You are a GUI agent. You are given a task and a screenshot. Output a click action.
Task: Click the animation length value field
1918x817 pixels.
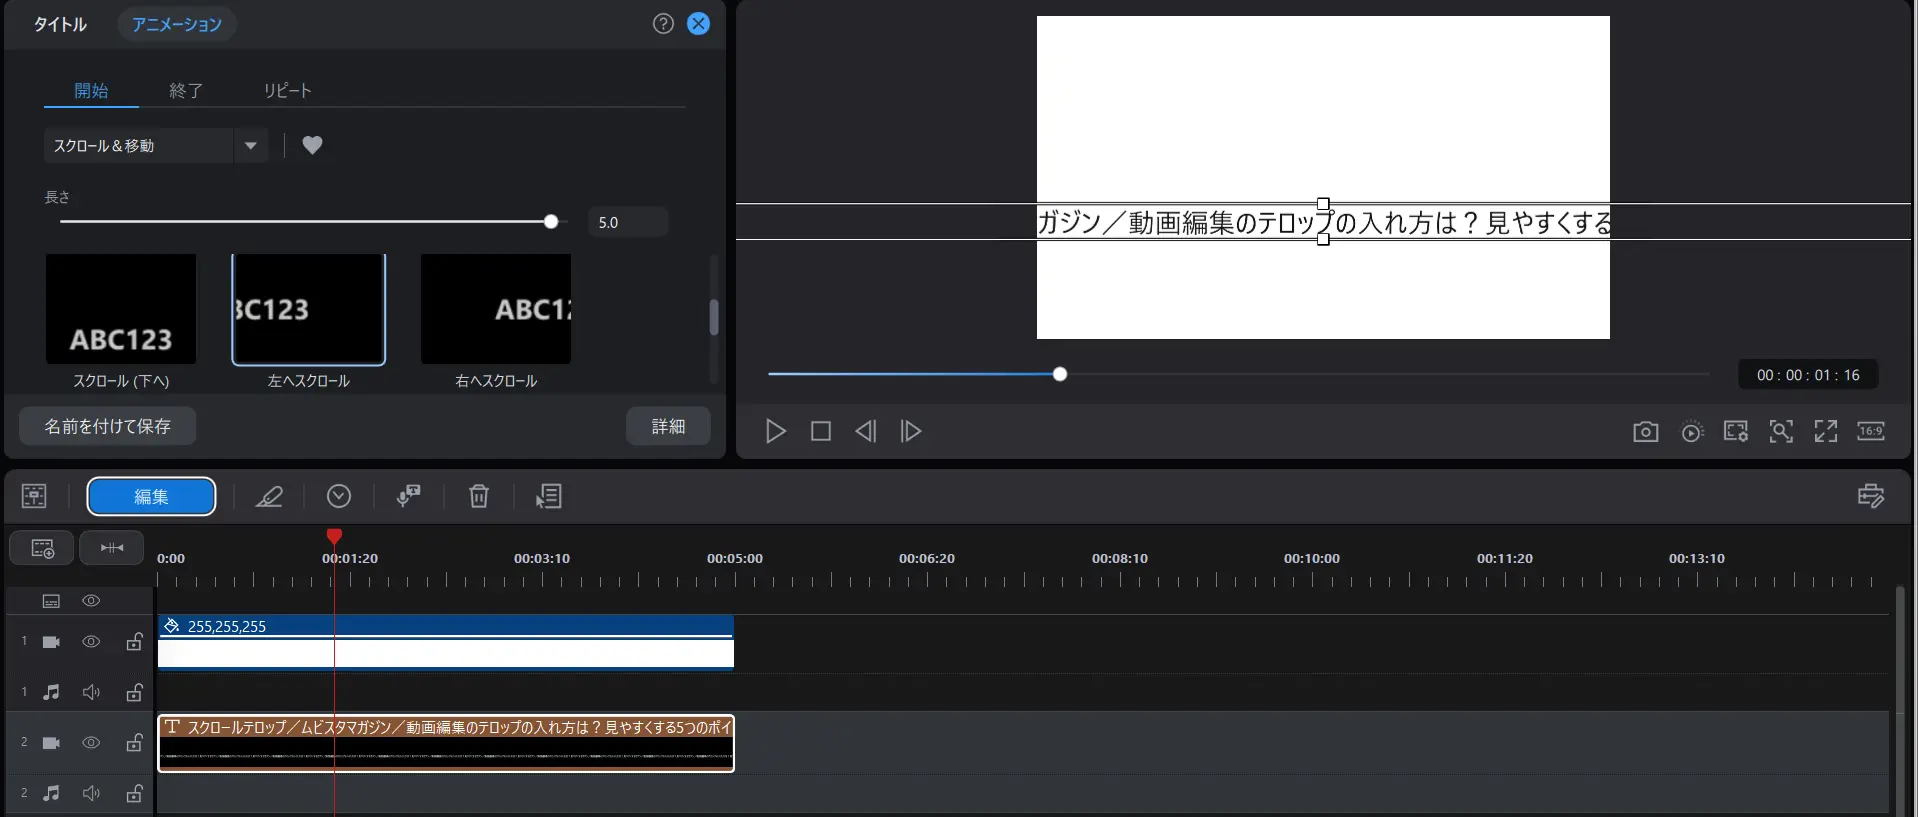(x=628, y=222)
